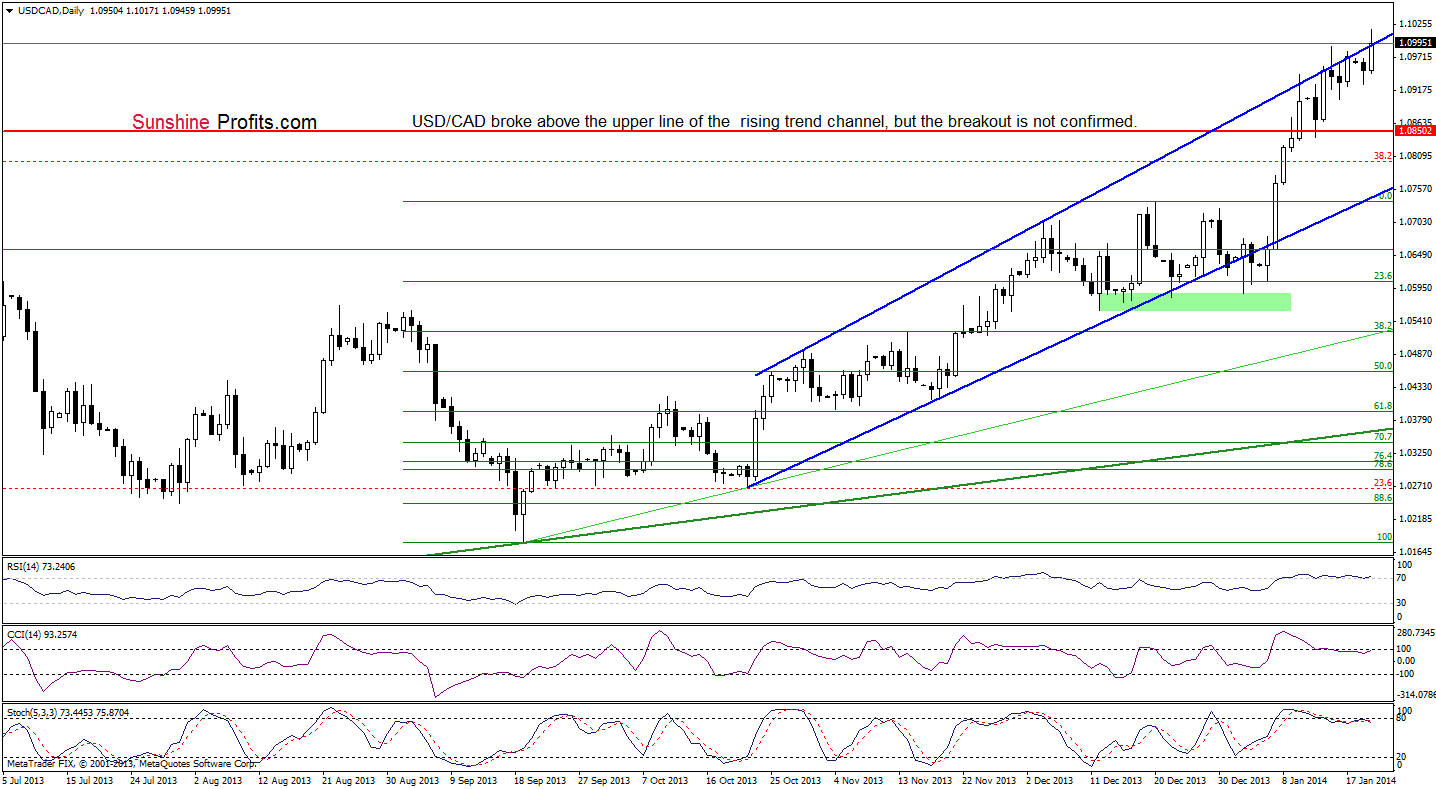Select the green support zone rectangle

click(x=1194, y=301)
